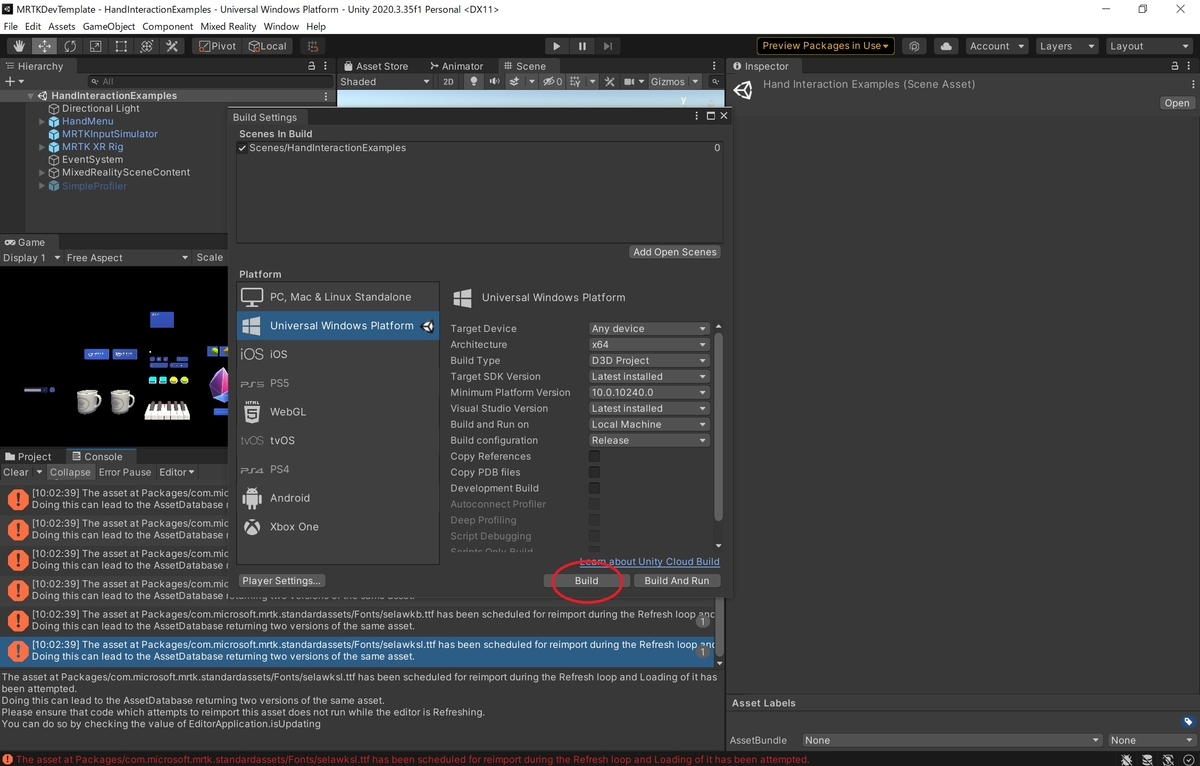Screen dimensions: 1200x766
Task: Open the Build configuration dropdown
Action: (649, 440)
